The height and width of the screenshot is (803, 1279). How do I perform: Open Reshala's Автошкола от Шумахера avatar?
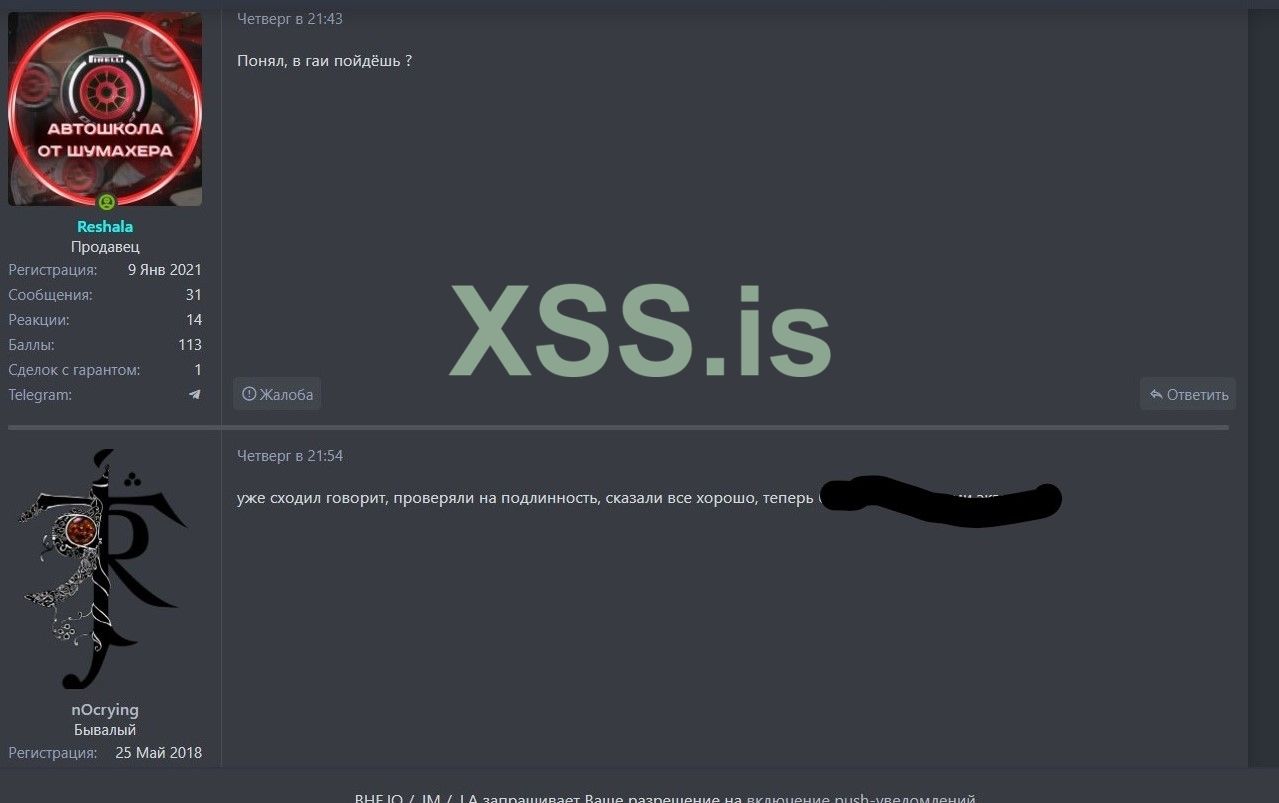(105, 109)
